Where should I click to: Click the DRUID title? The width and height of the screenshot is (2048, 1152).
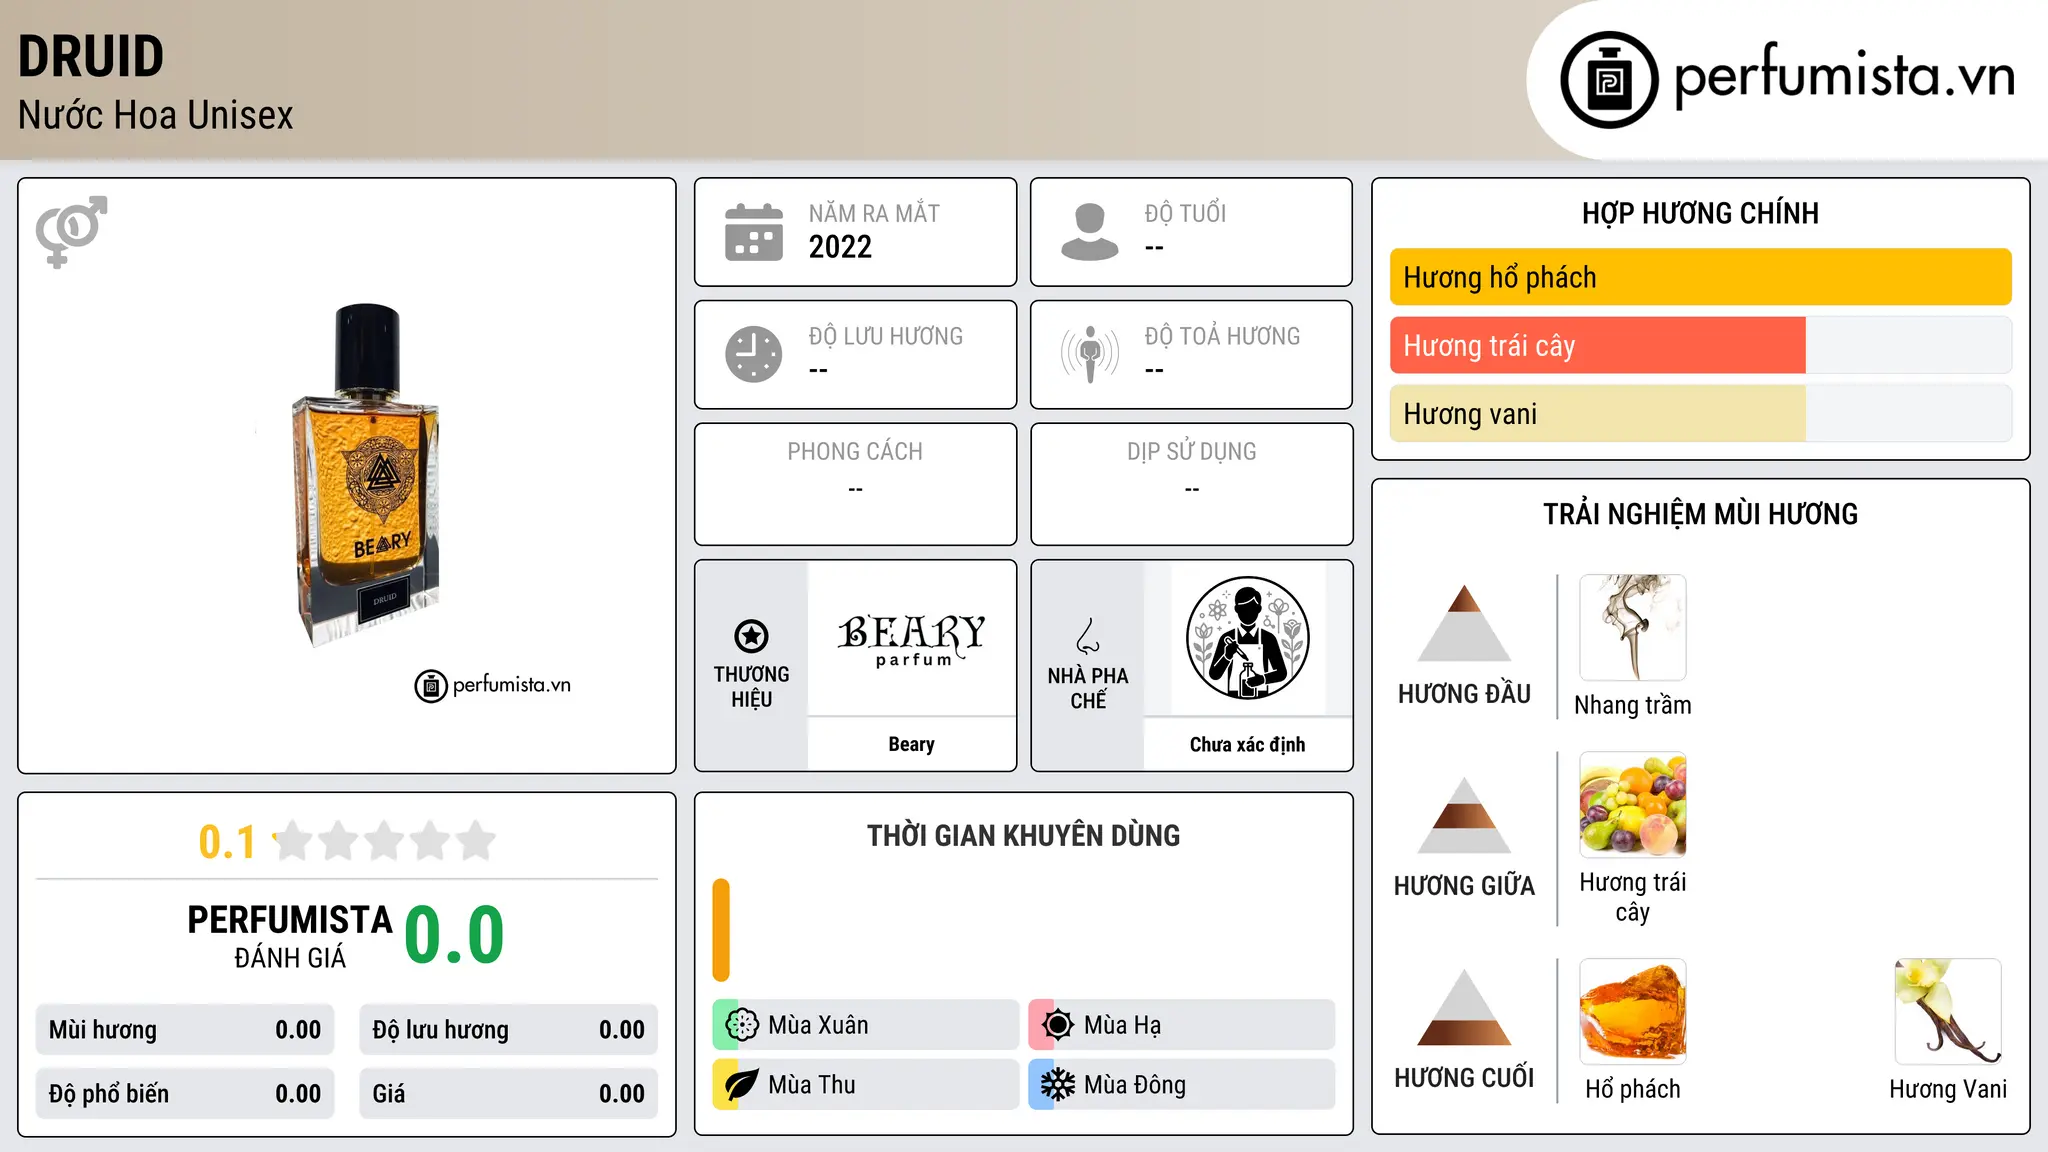click(x=91, y=56)
